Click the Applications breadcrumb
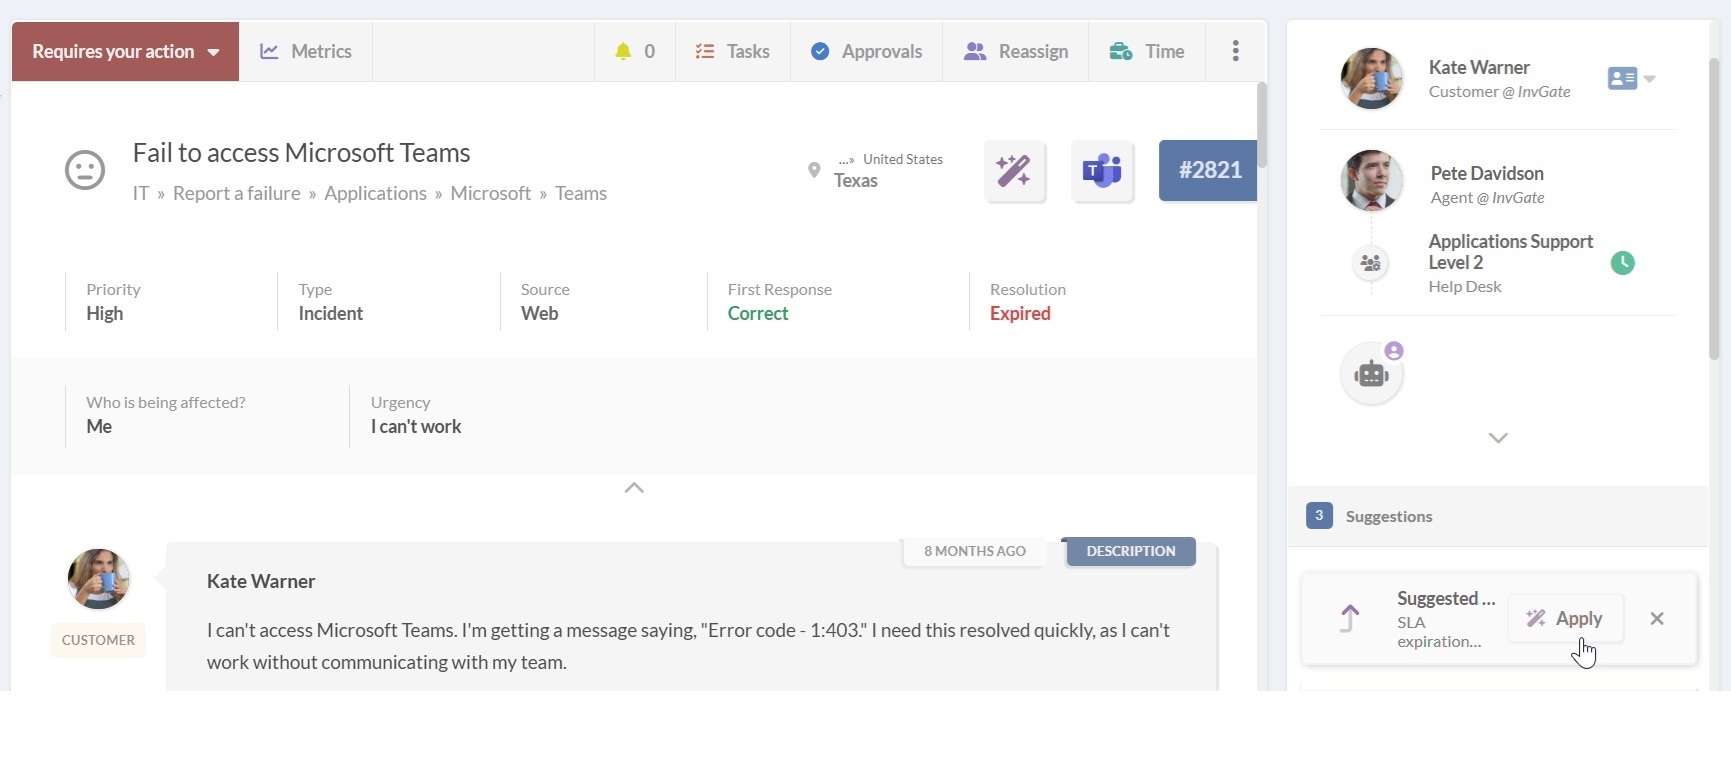The width and height of the screenshot is (1731, 782). 375,193
